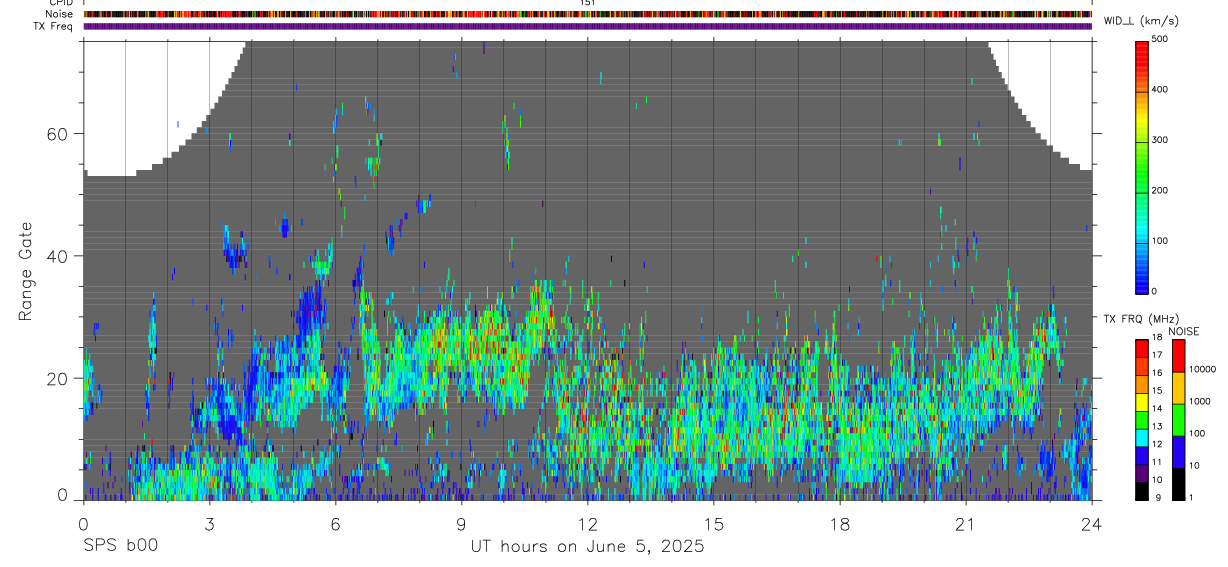
Task: Click the 10000 noise tick label
Action: [1203, 369]
